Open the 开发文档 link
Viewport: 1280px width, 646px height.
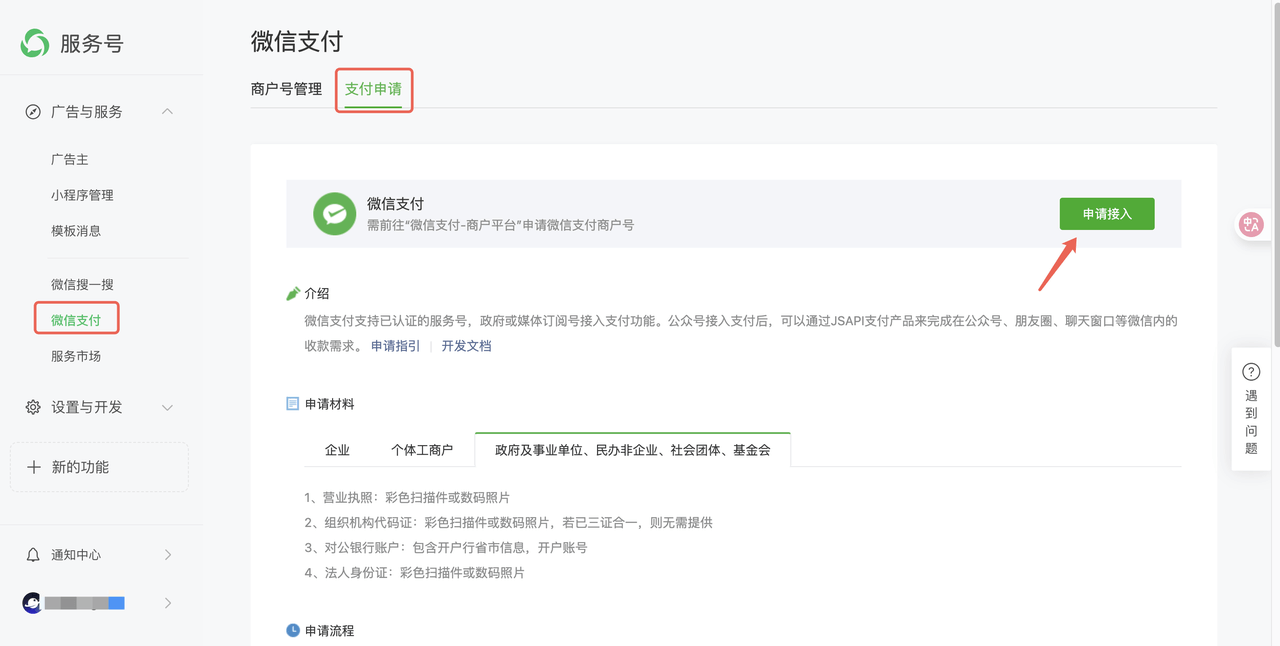(x=466, y=344)
